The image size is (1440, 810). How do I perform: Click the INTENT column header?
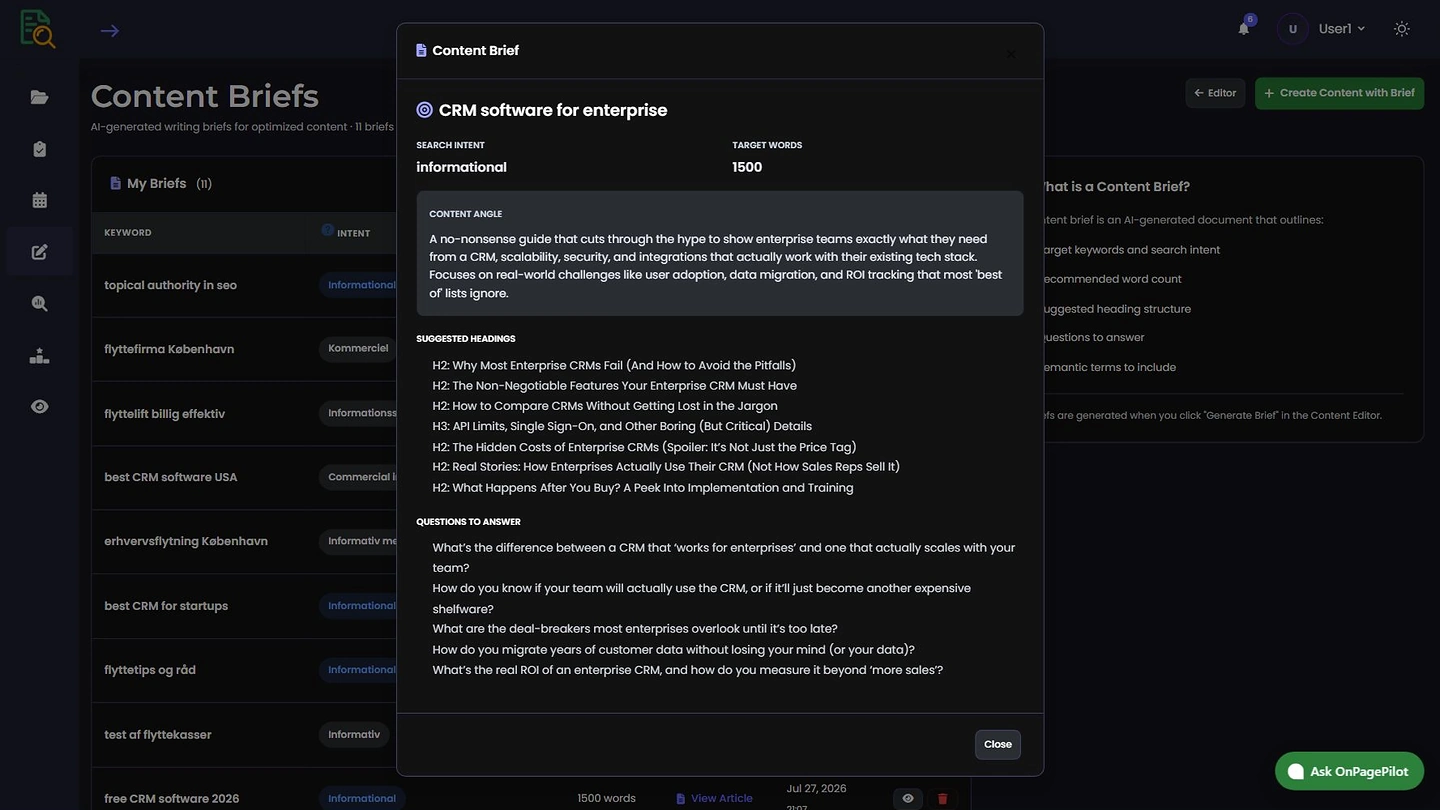point(353,233)
